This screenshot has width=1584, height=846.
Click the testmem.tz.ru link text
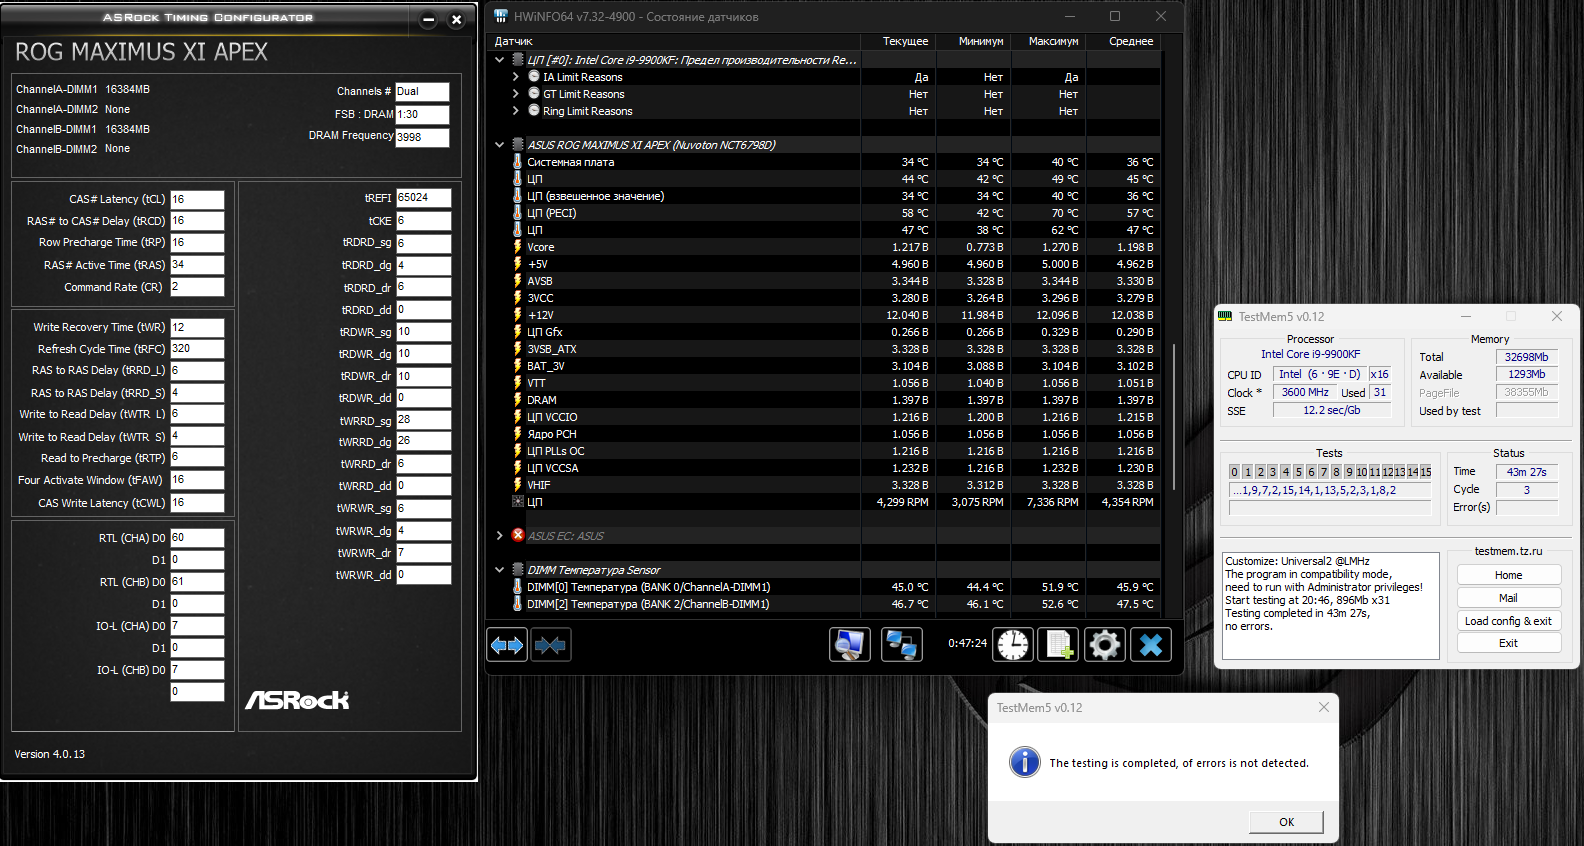coord(1509,551)
